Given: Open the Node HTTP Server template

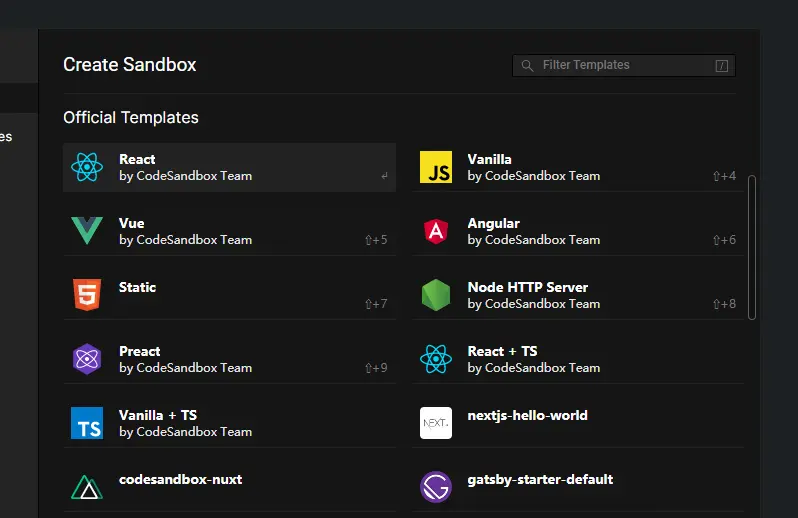Looking at the screenshot, I should tap(527, 287).
